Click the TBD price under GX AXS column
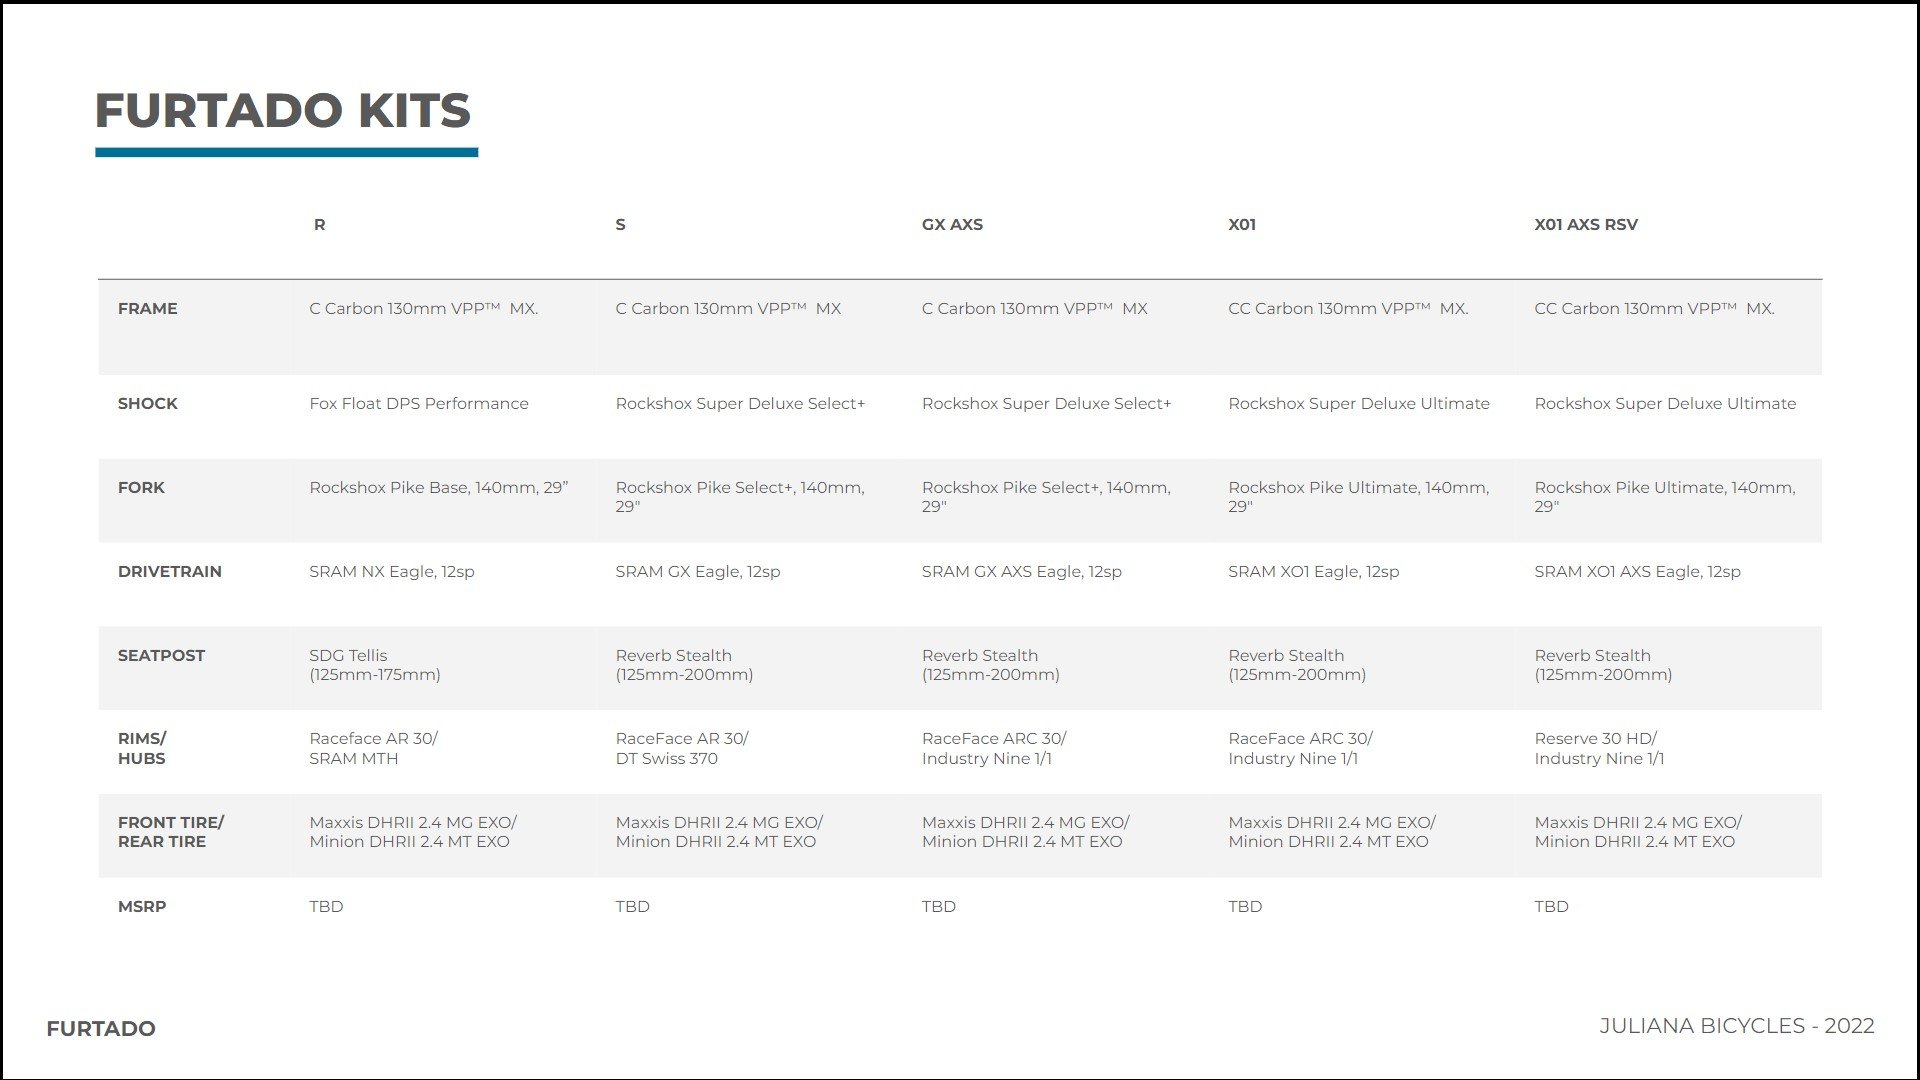The height and width of the screenshot is (1080, 1920). (x=939, y=907)
